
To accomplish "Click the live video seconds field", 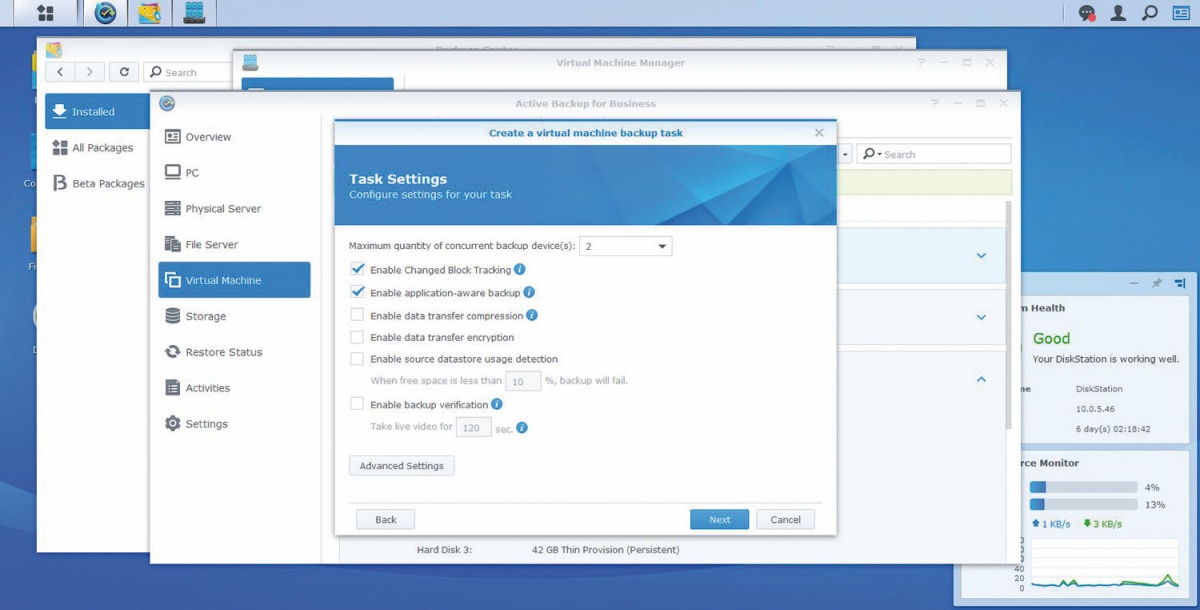I will (473, 428).
